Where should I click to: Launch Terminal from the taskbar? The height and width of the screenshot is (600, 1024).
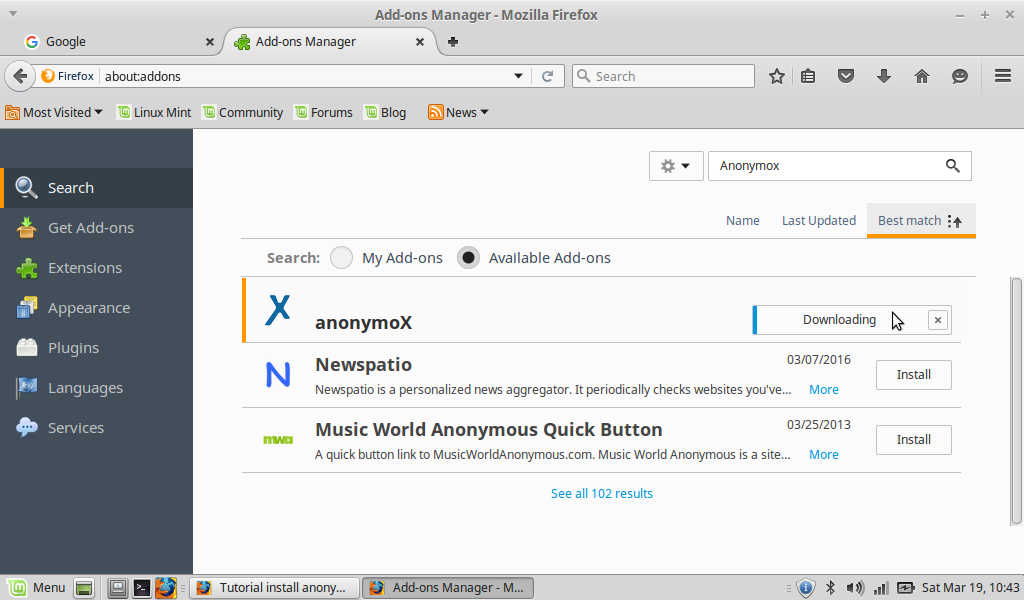pyautogui.click(x=141, y=588)
